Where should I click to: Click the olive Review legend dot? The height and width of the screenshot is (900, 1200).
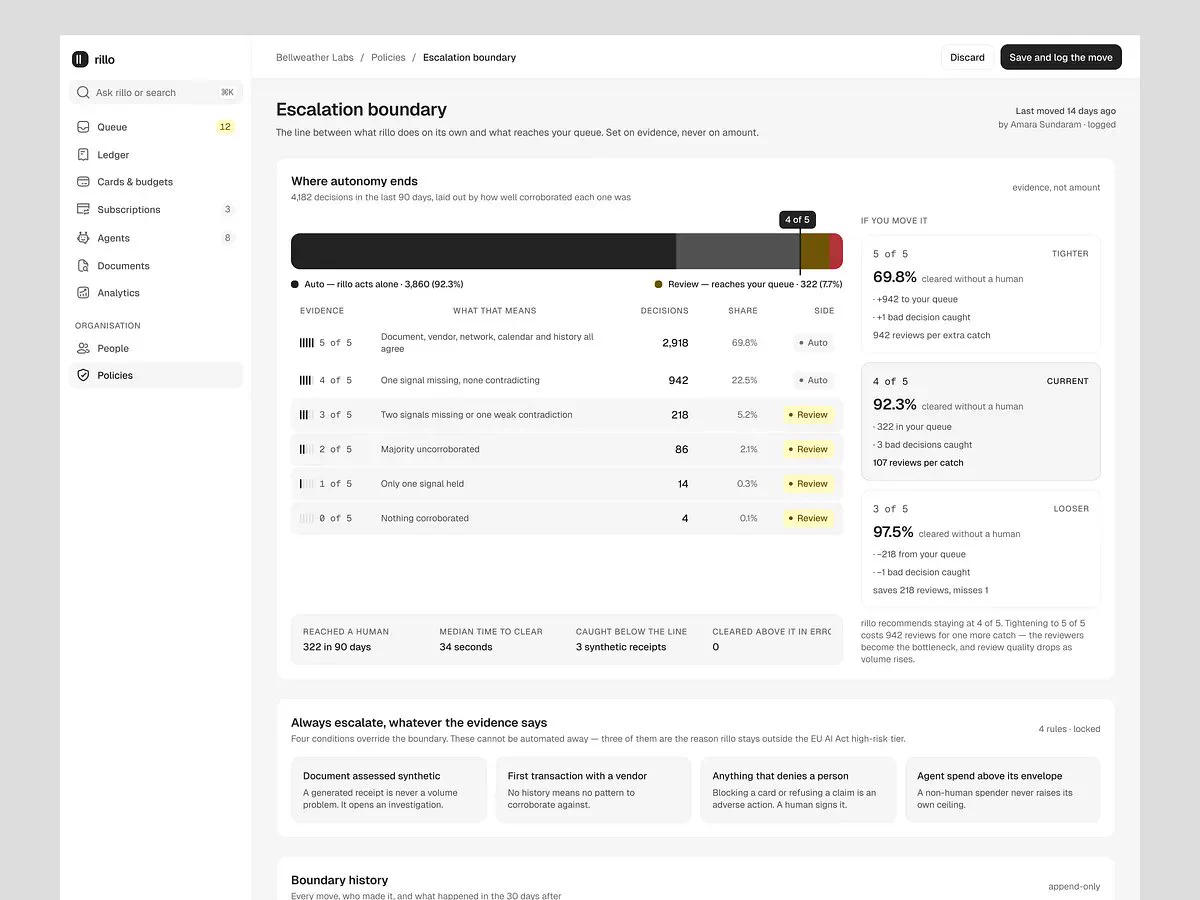658,284
